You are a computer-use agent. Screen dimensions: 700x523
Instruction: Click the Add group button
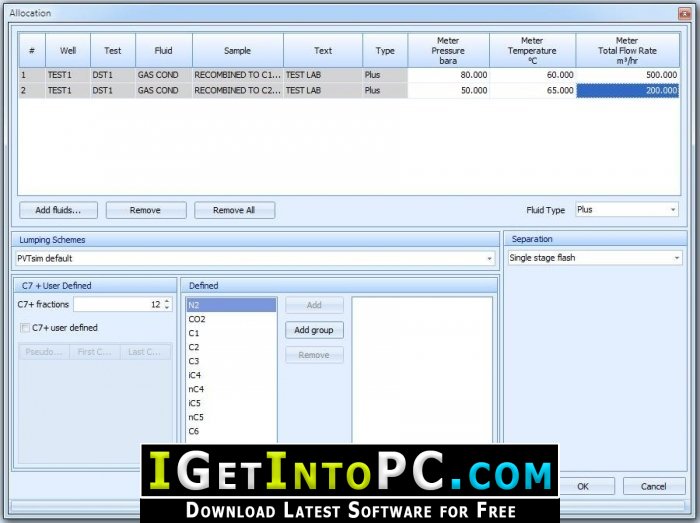coord(314,330)
